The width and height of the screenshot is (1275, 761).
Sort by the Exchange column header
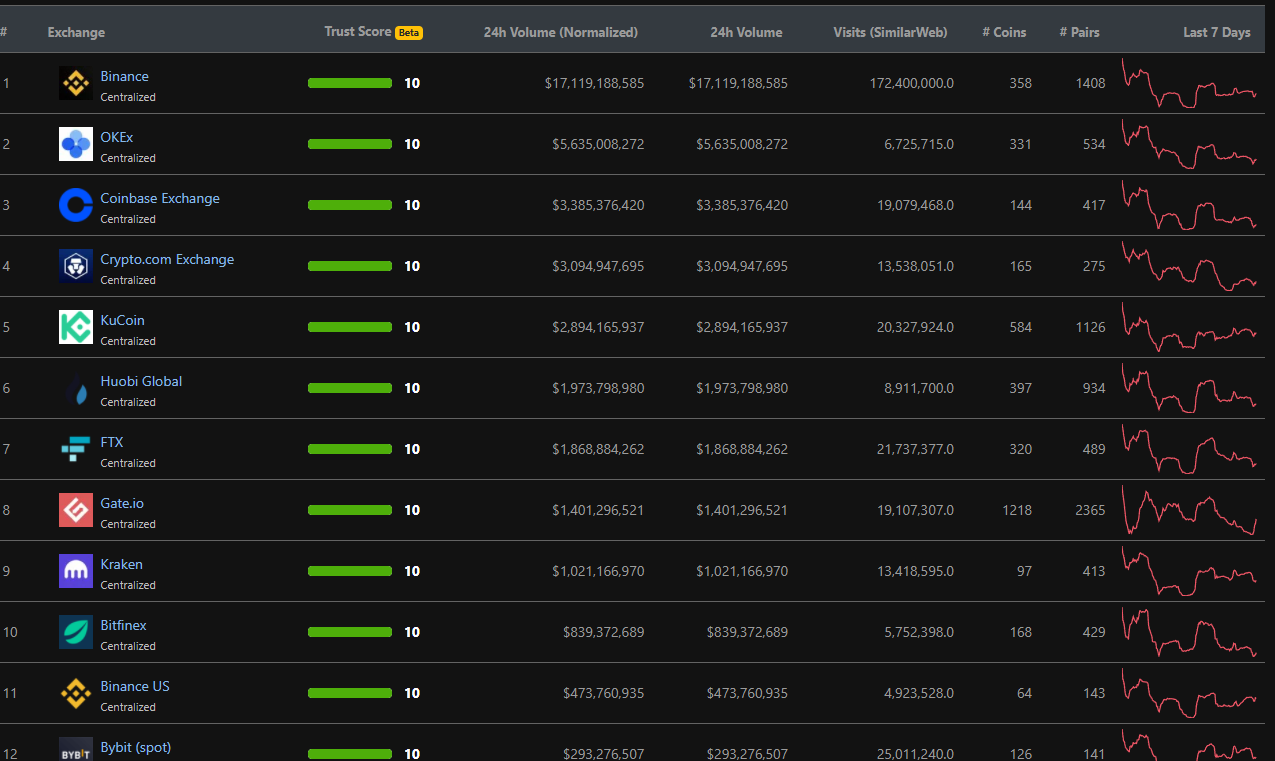point(76,32)
